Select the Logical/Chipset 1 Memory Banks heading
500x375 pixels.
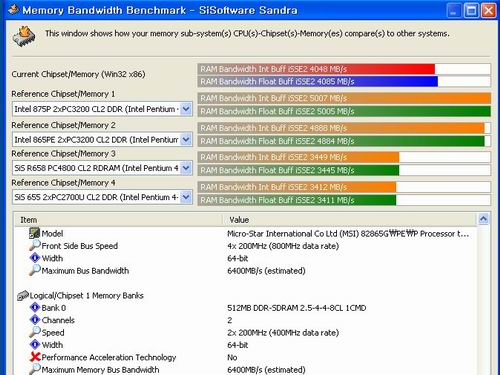pos(87,296)
